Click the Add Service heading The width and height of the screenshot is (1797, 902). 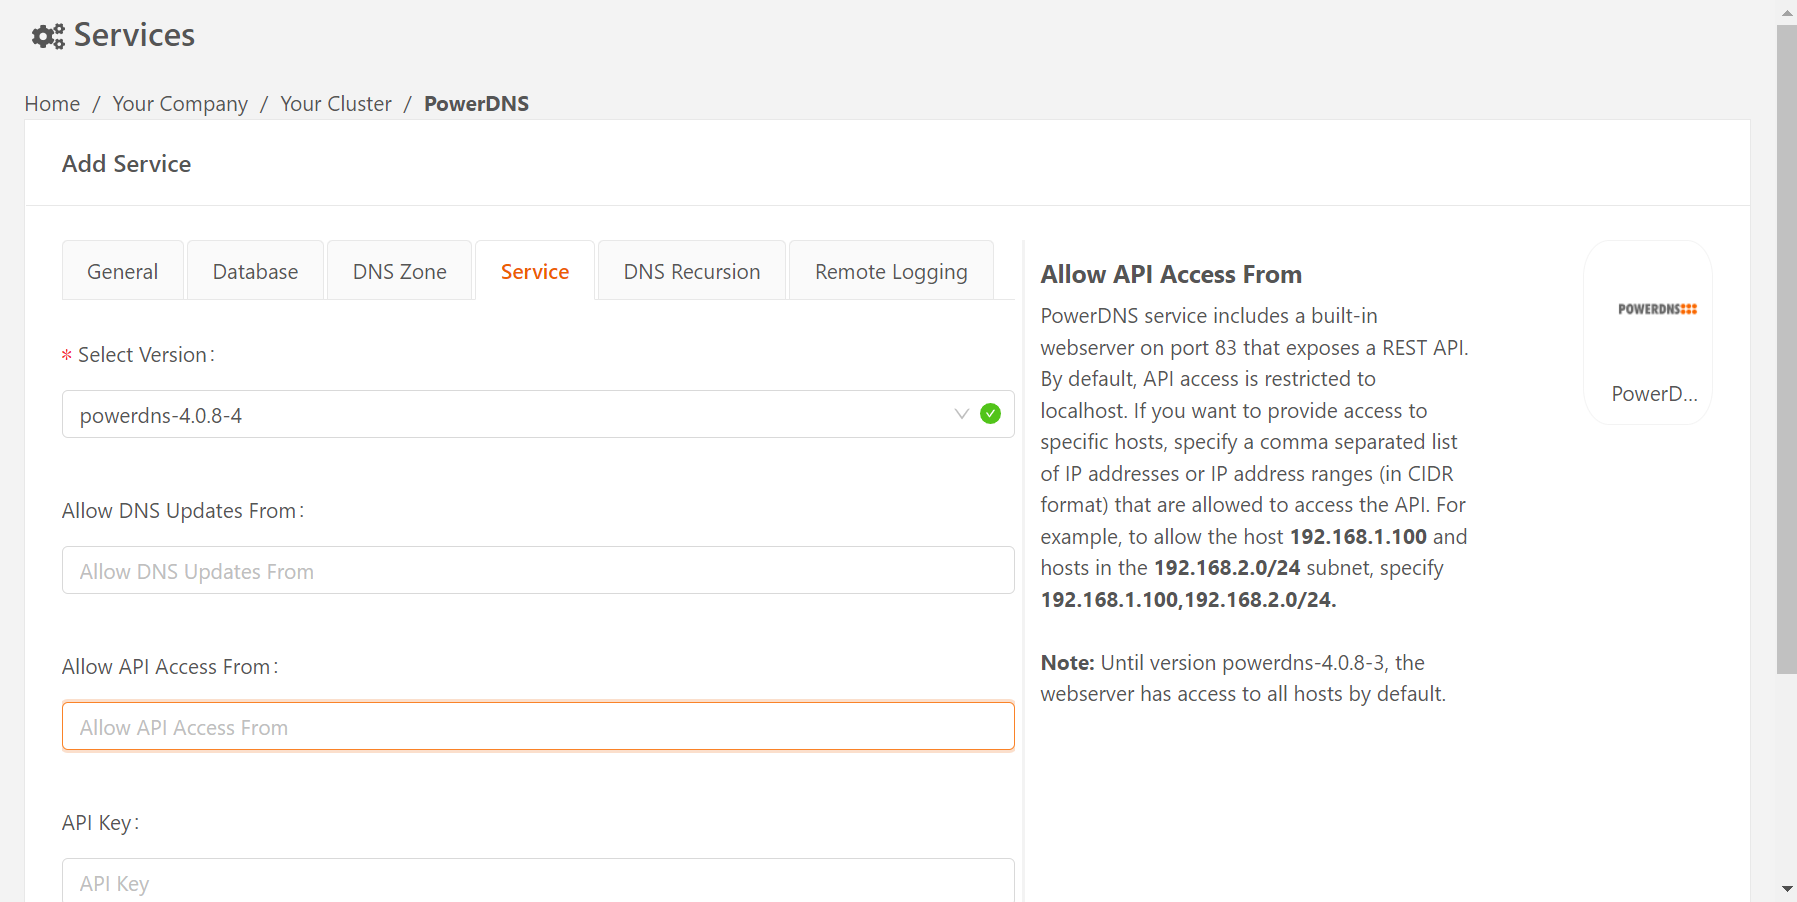126,164
